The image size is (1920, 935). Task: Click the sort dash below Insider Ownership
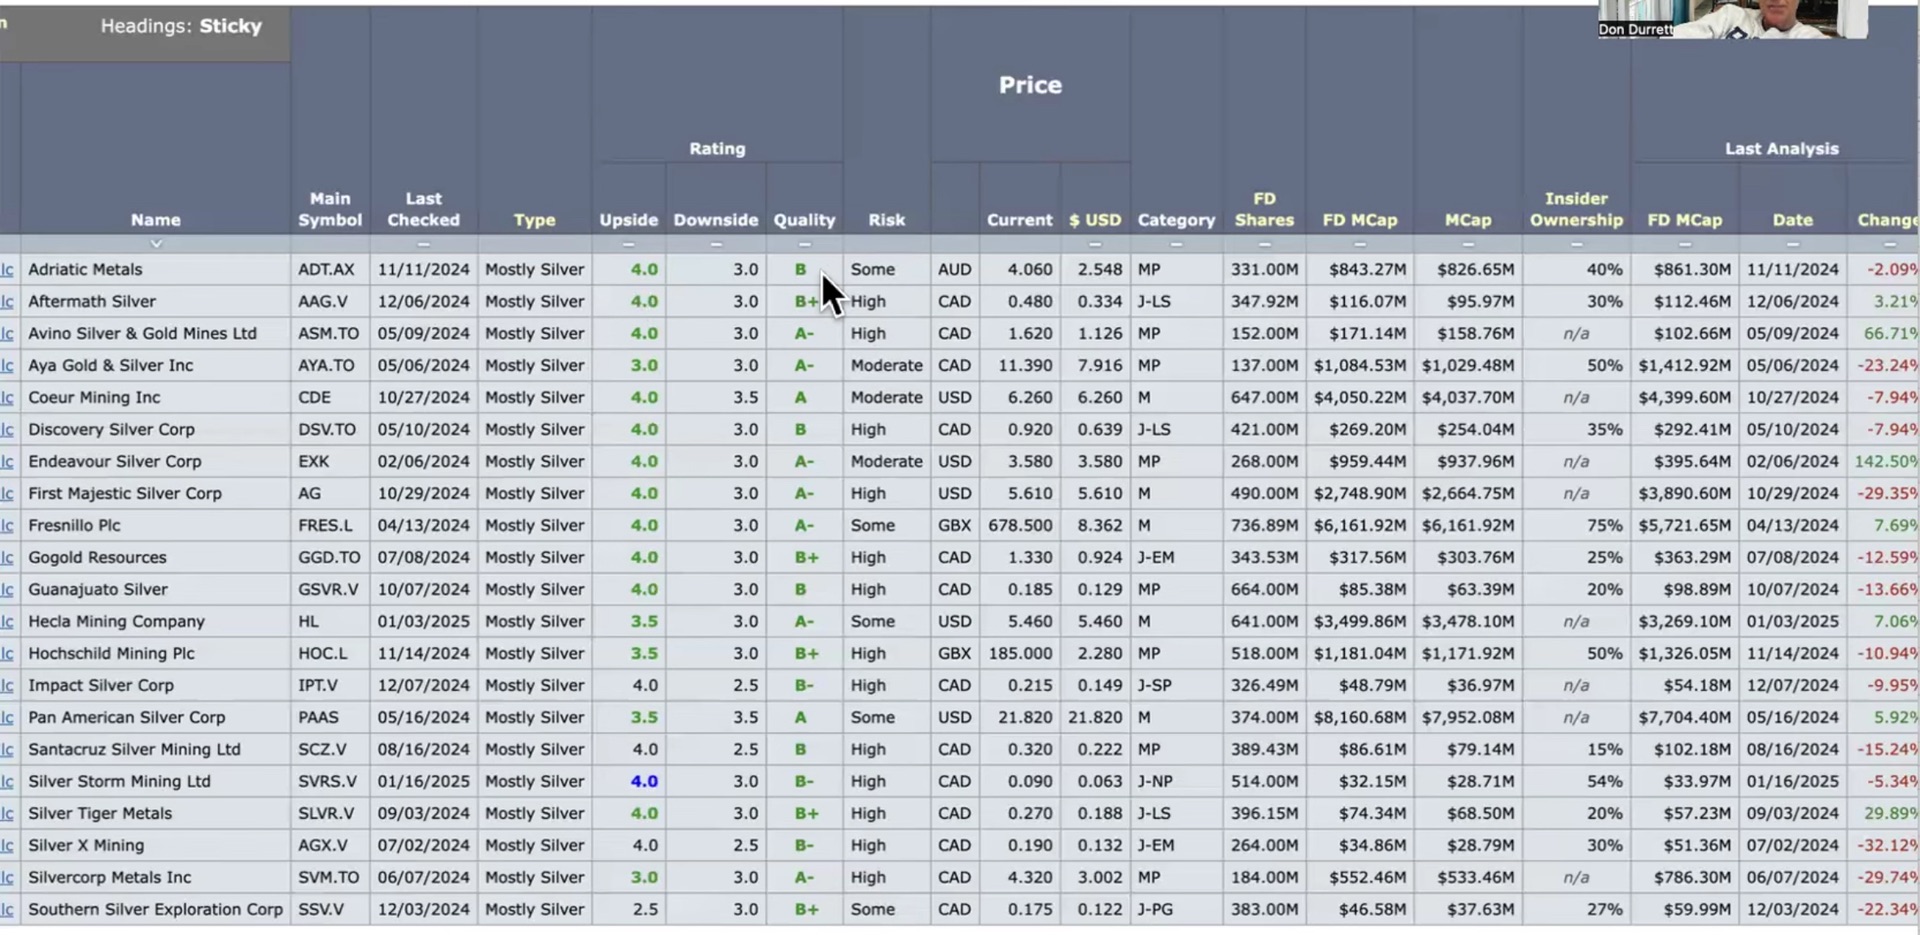coord(1576,244)
